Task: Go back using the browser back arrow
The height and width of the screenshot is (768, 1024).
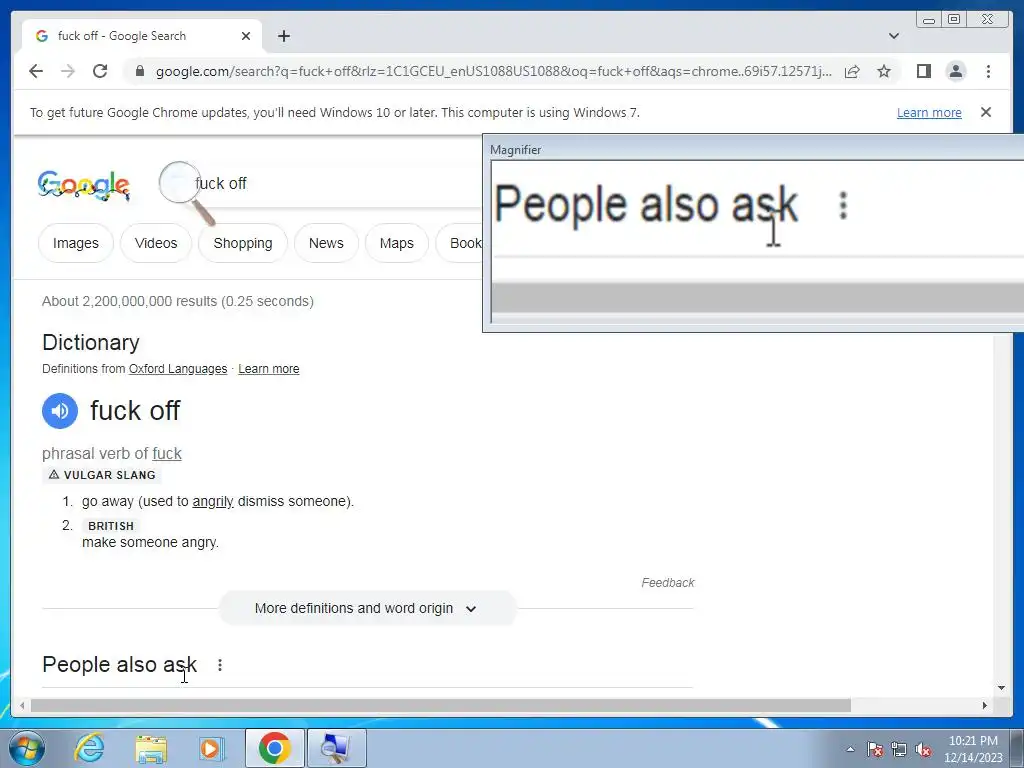Action: click(36, 71)
